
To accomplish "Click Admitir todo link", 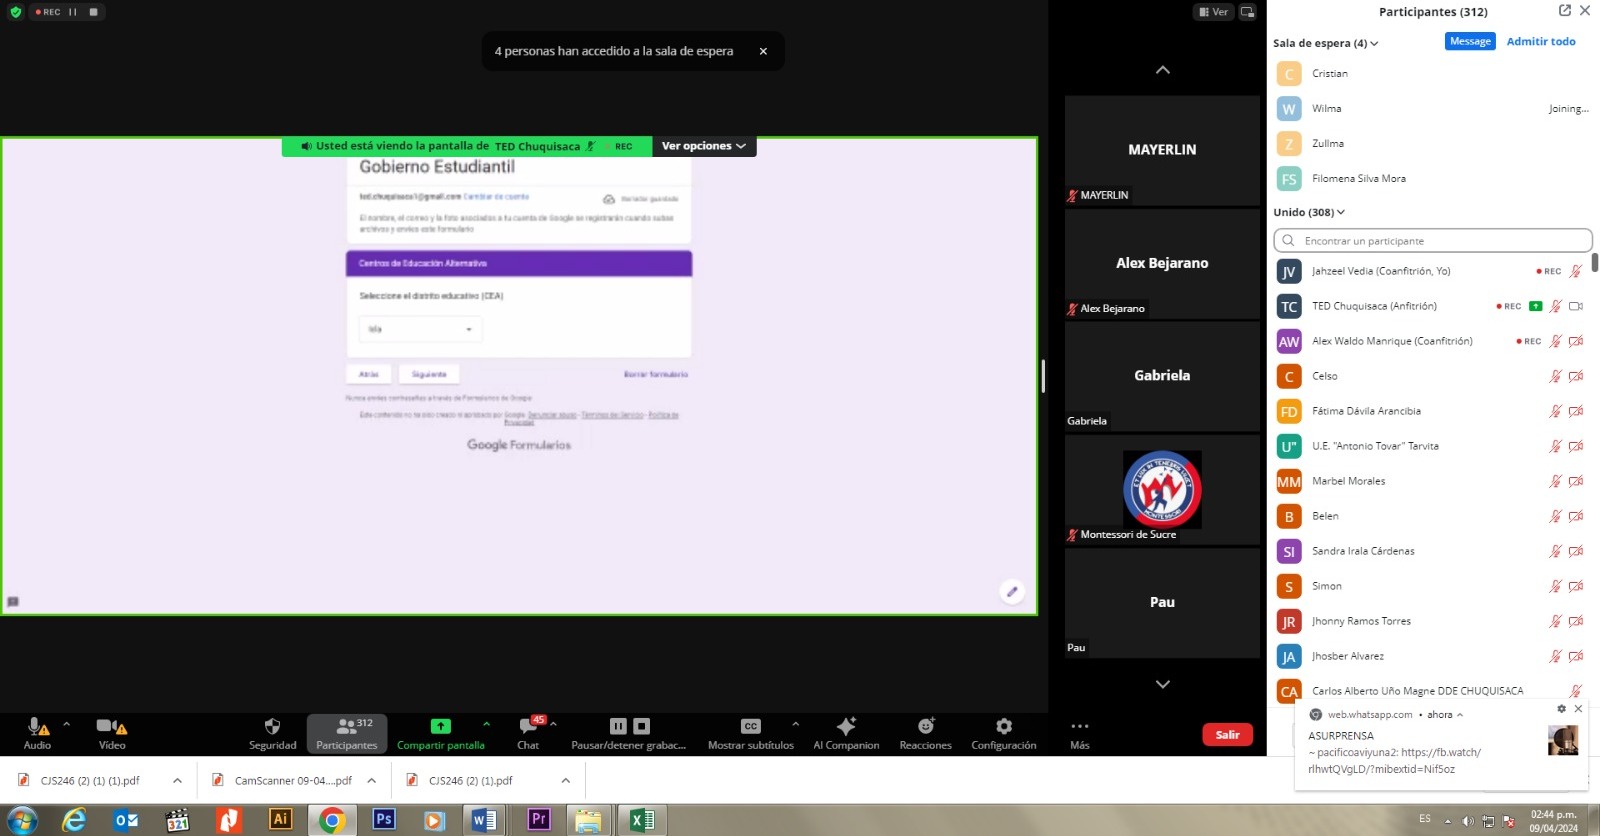I will coord(1541,41).
